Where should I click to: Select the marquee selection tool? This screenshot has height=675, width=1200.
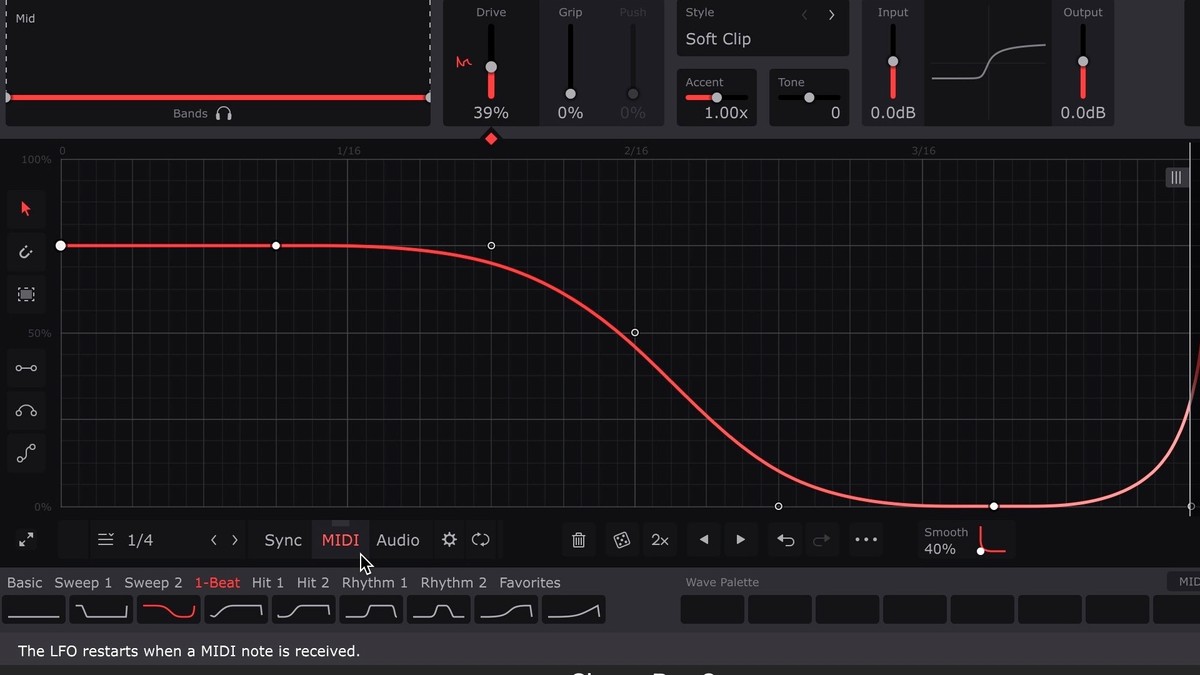coord(26,294)
